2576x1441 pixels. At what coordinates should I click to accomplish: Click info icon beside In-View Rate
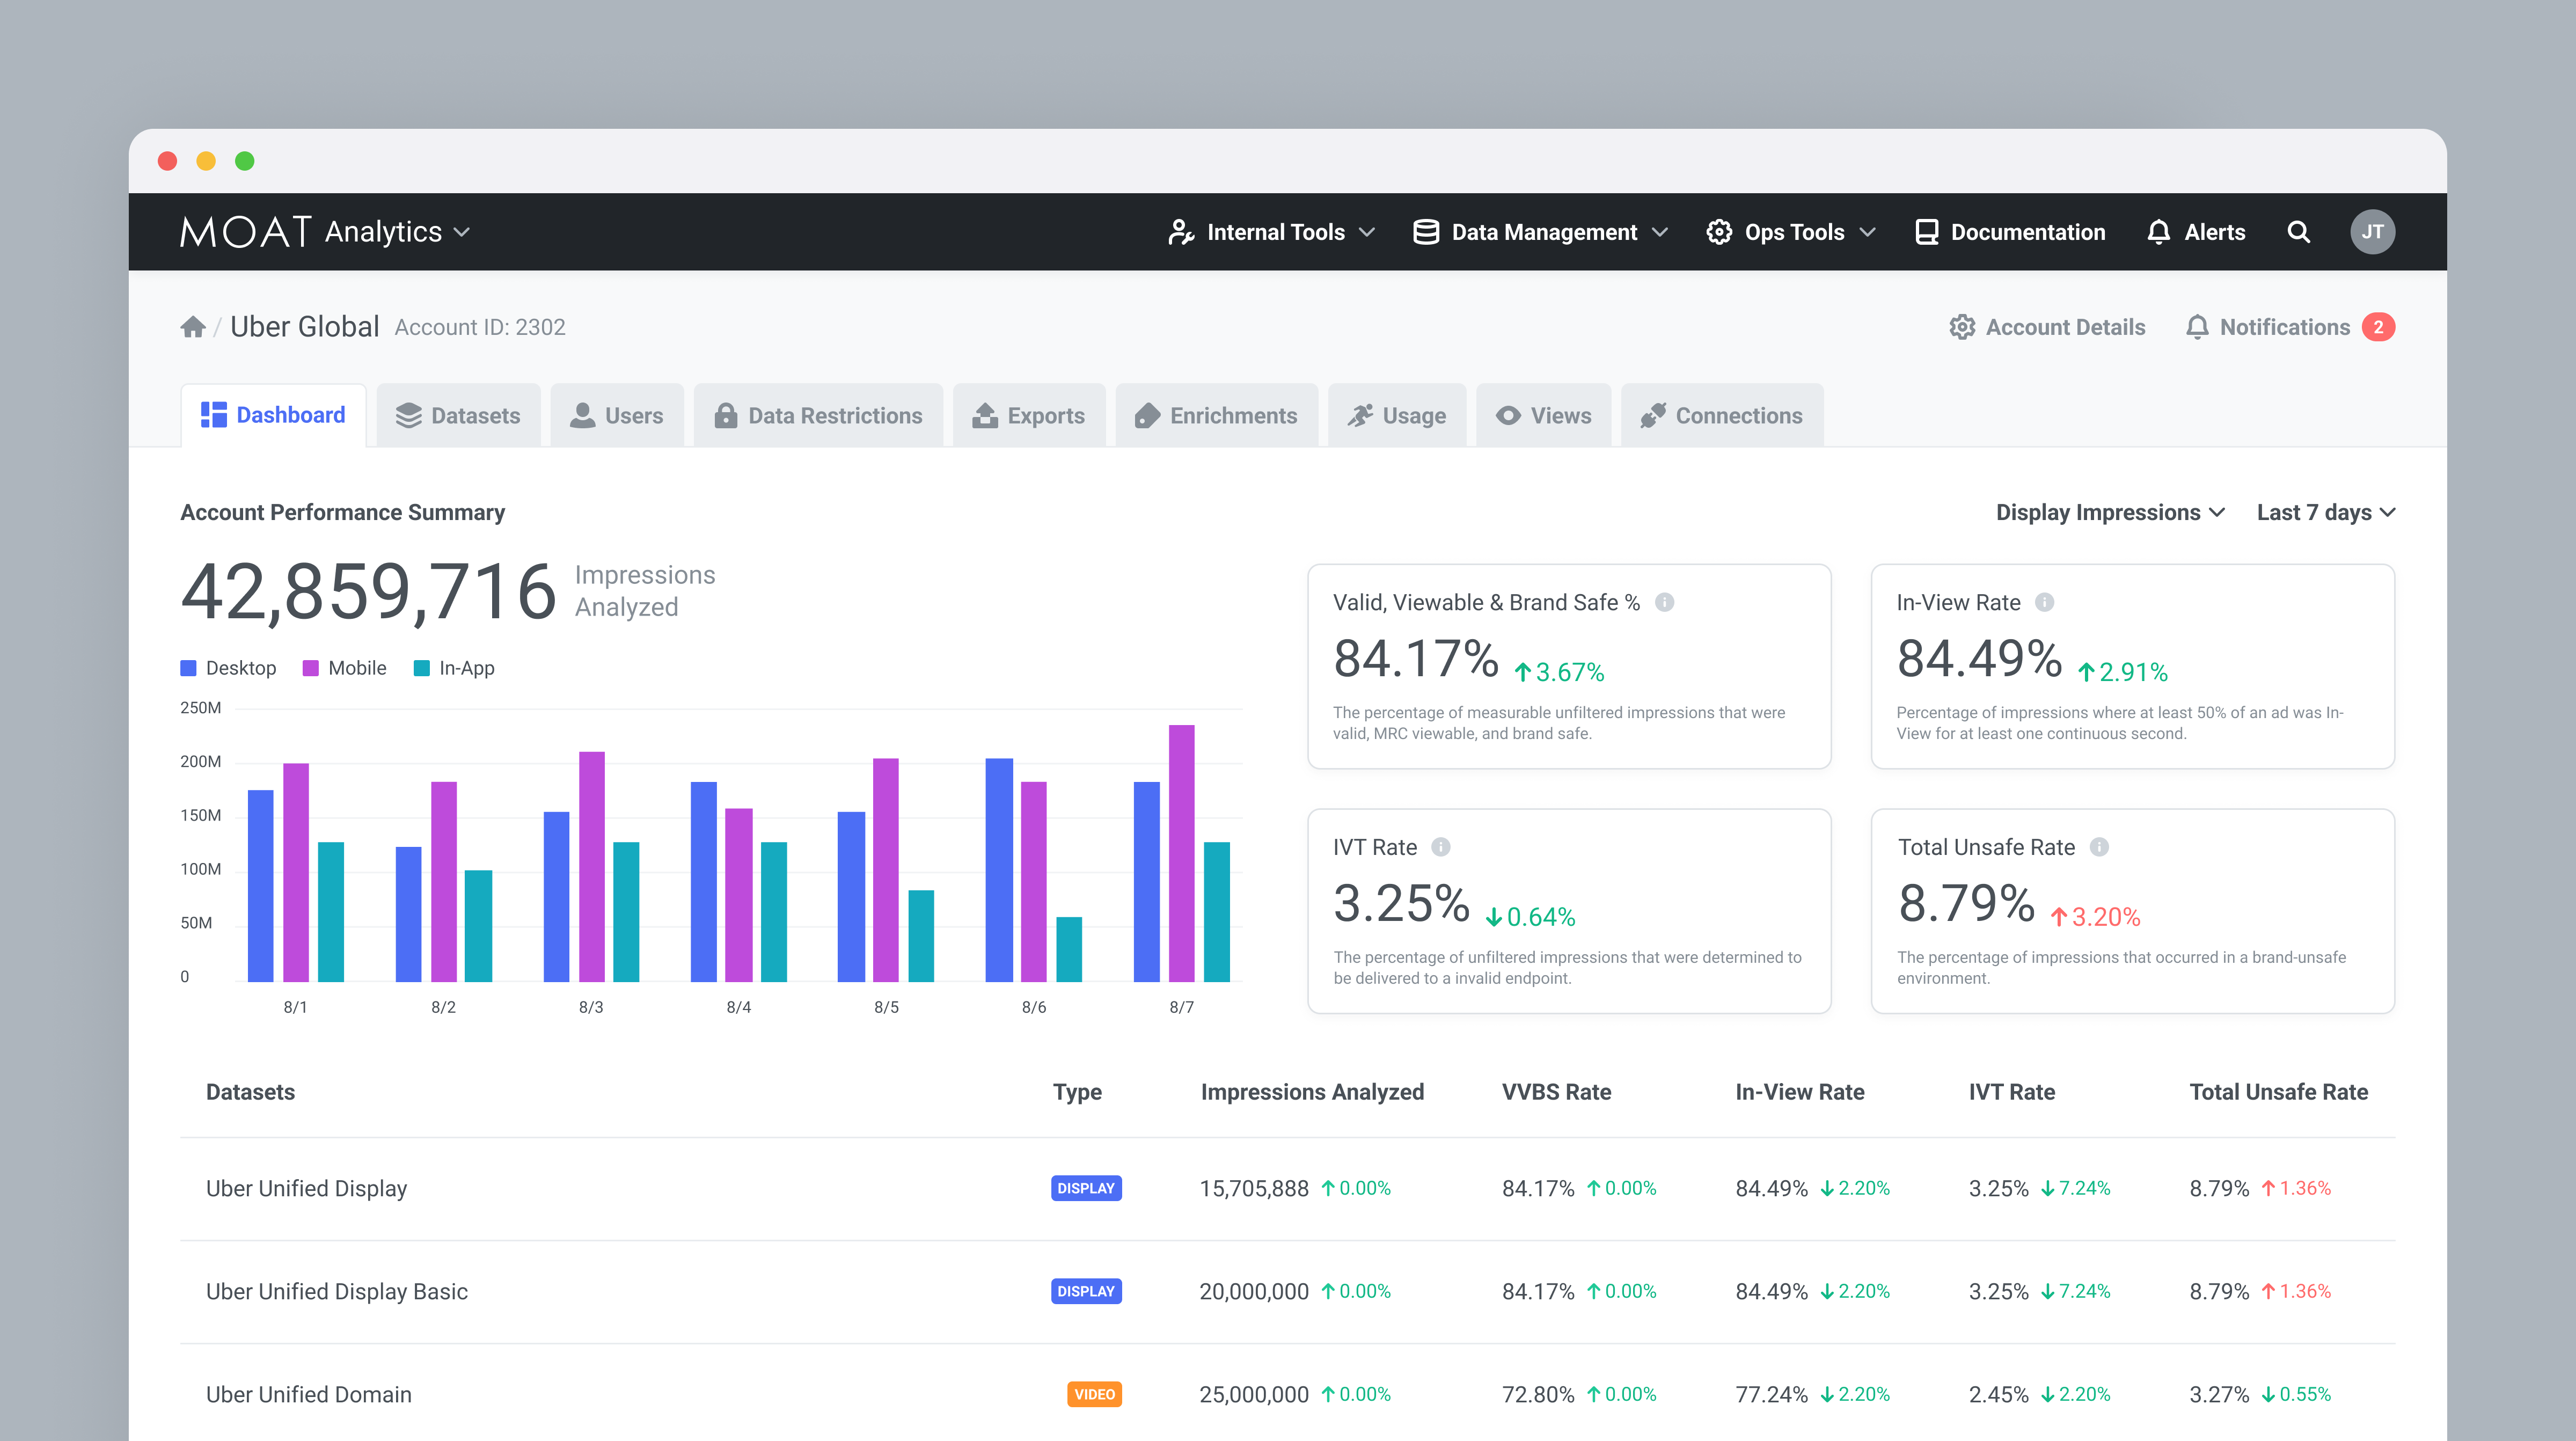[2044, 602]
